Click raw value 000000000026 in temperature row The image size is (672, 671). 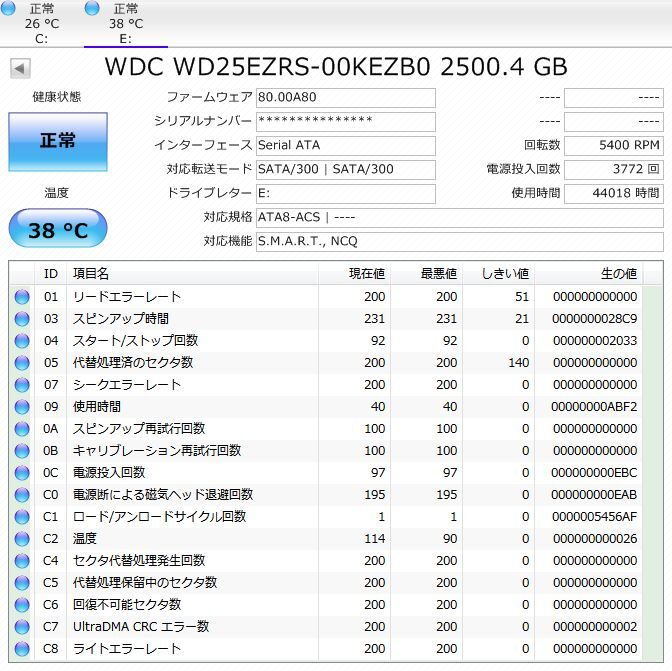coord(595,539)
